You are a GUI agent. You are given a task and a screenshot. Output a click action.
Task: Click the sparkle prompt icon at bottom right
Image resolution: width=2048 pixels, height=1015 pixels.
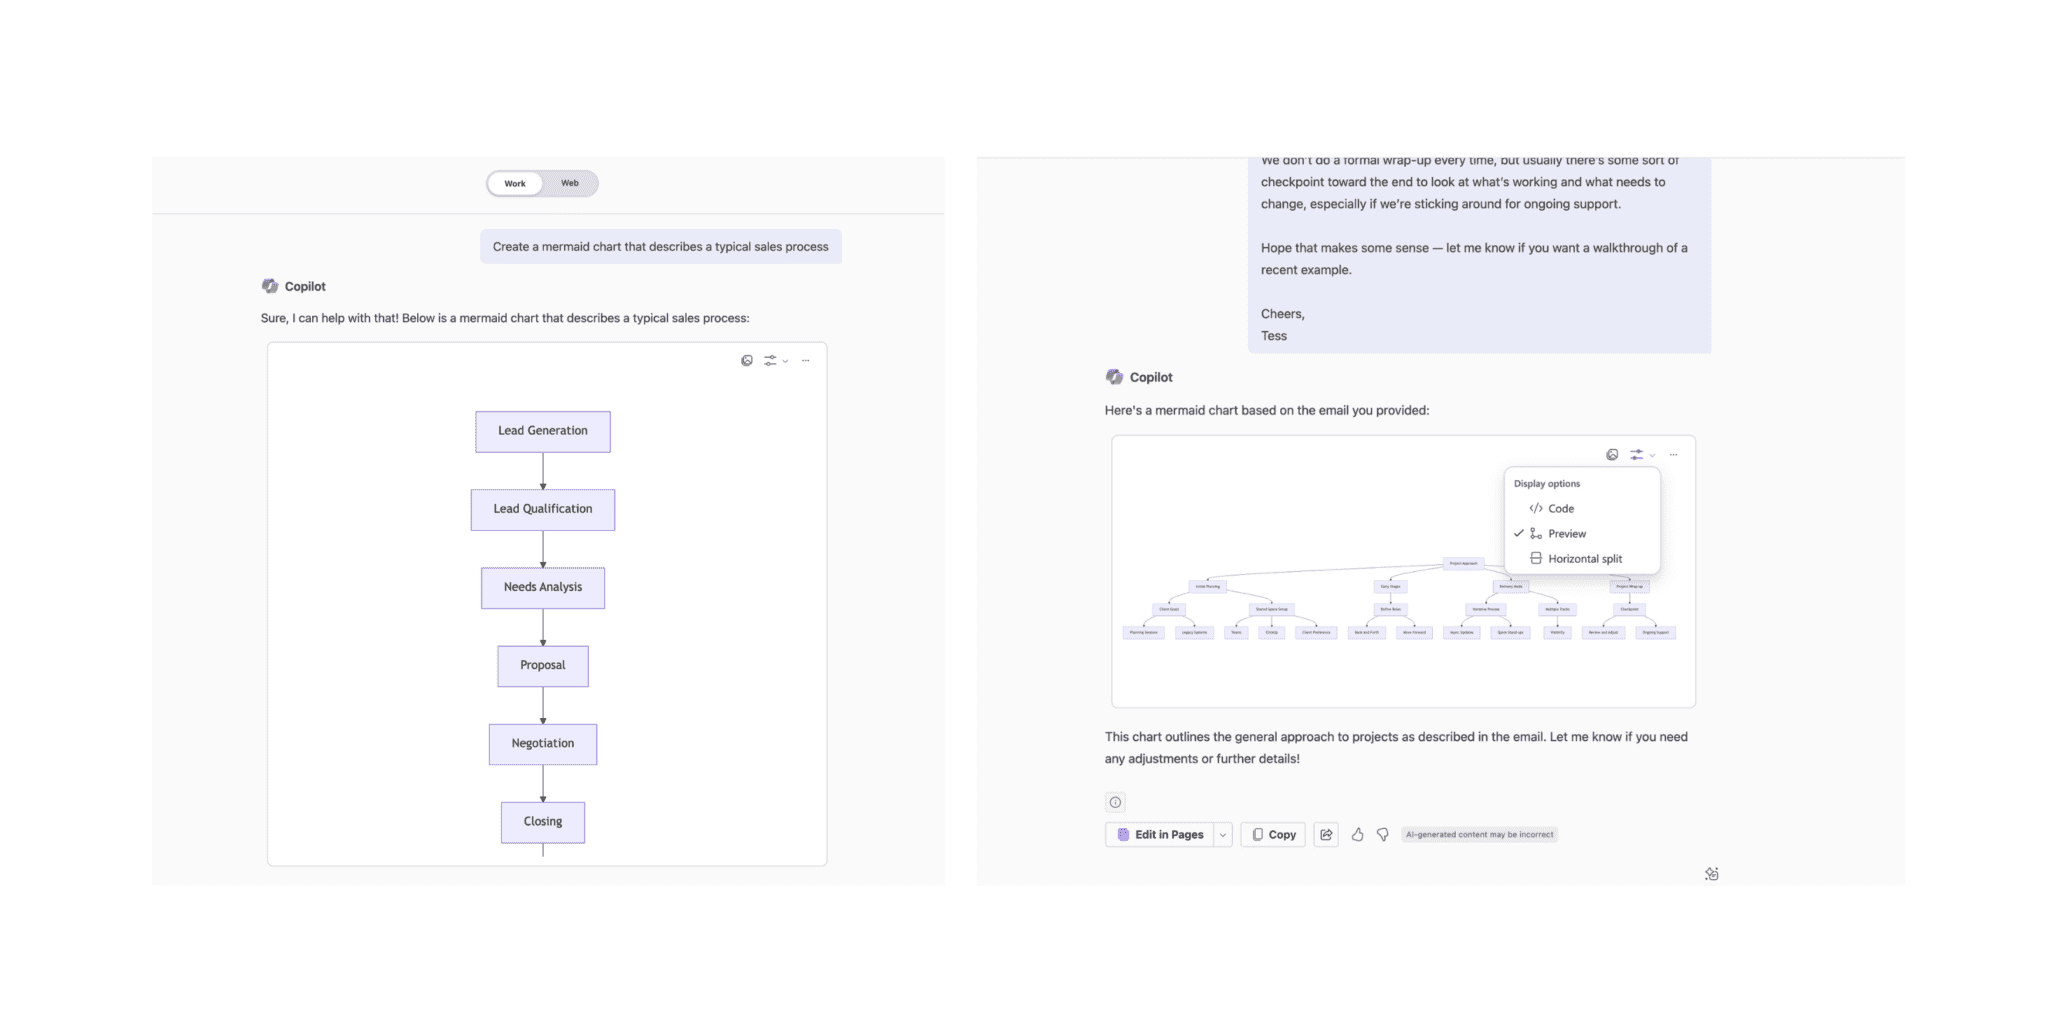point(1711,874)
